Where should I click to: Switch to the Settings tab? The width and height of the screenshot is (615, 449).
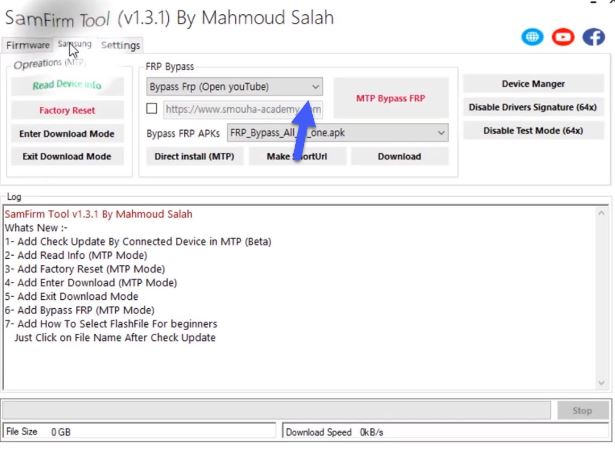[120, 45]
